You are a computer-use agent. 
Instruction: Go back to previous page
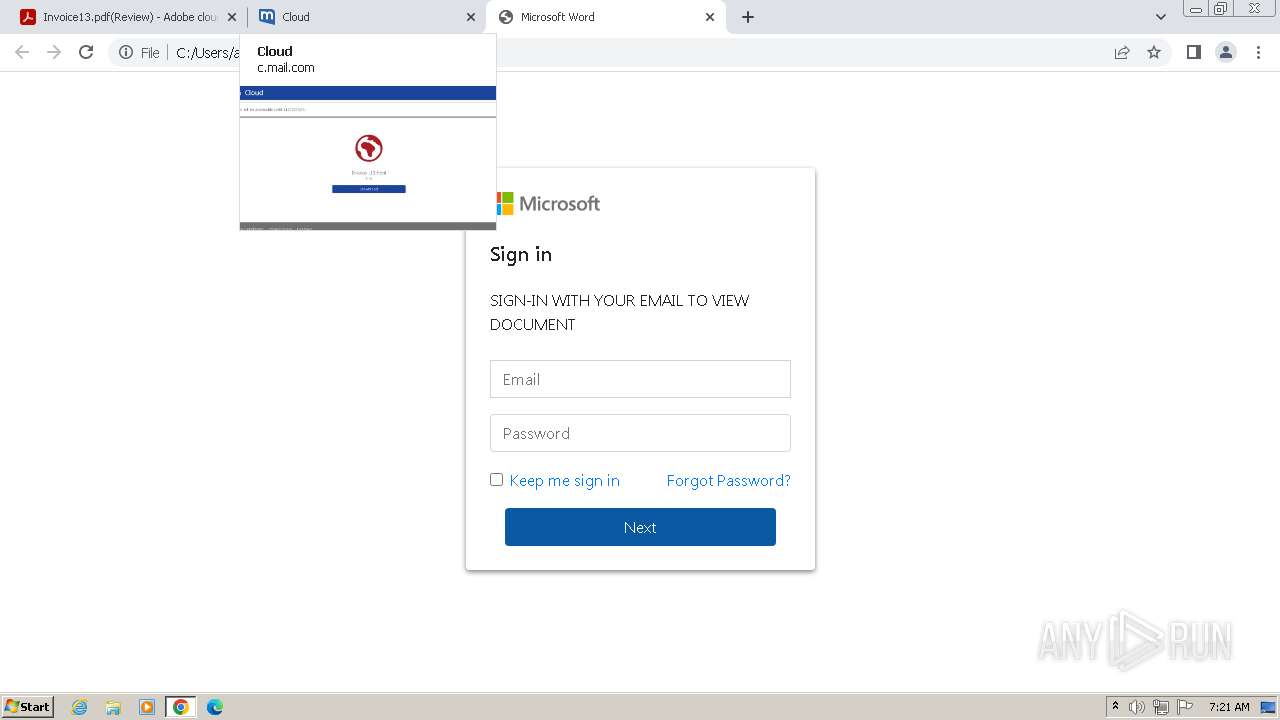tap(22, 52)
